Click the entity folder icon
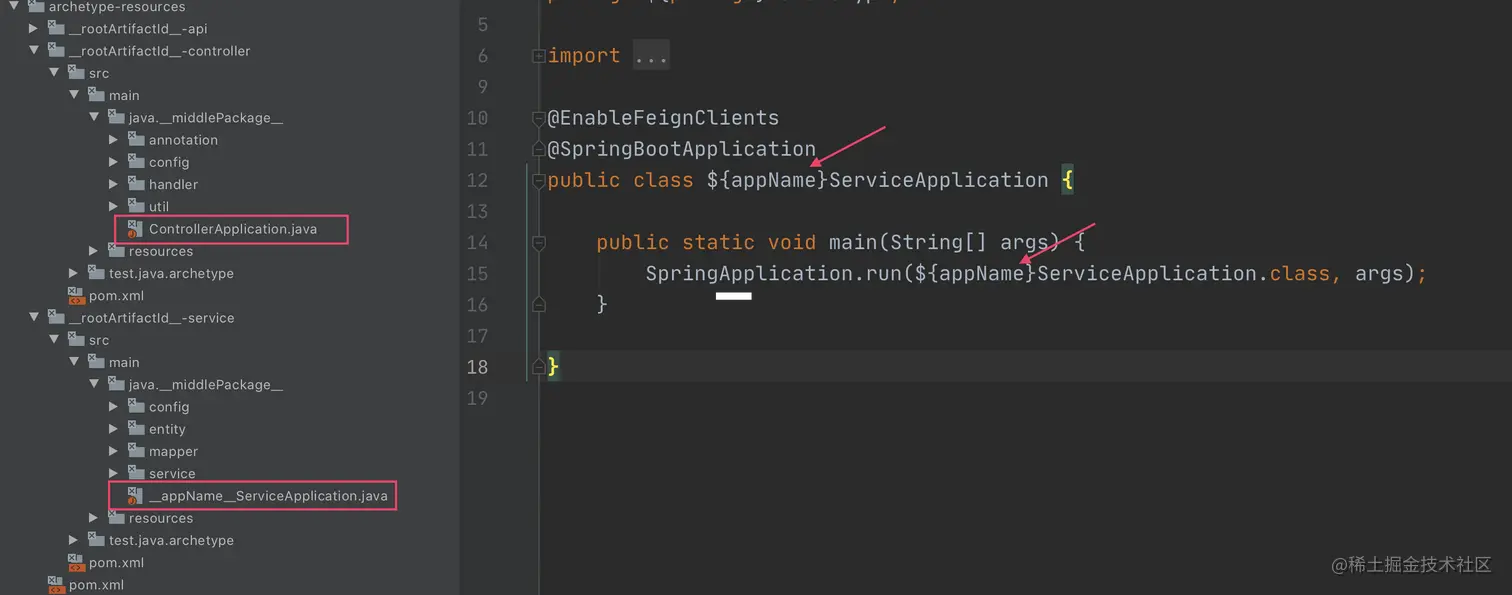 [x=136, y=428]
